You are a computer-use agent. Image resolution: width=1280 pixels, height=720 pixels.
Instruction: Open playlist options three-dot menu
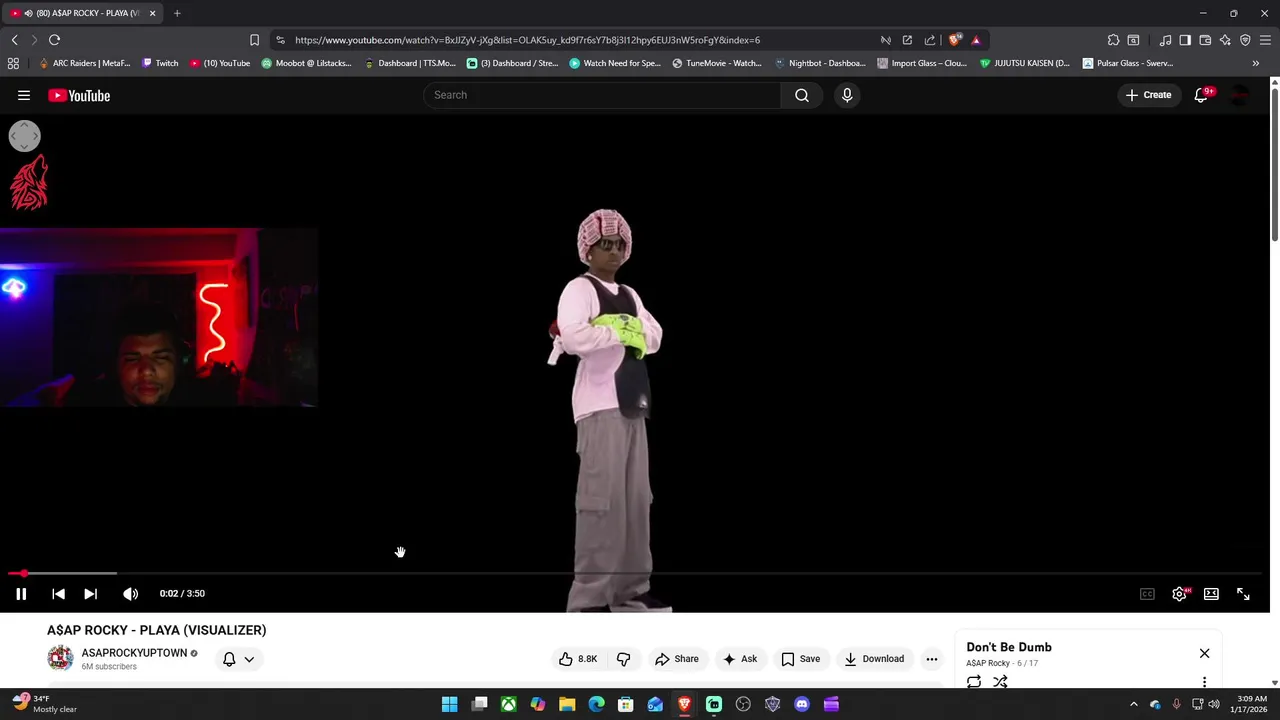[x=1204, y=682]
